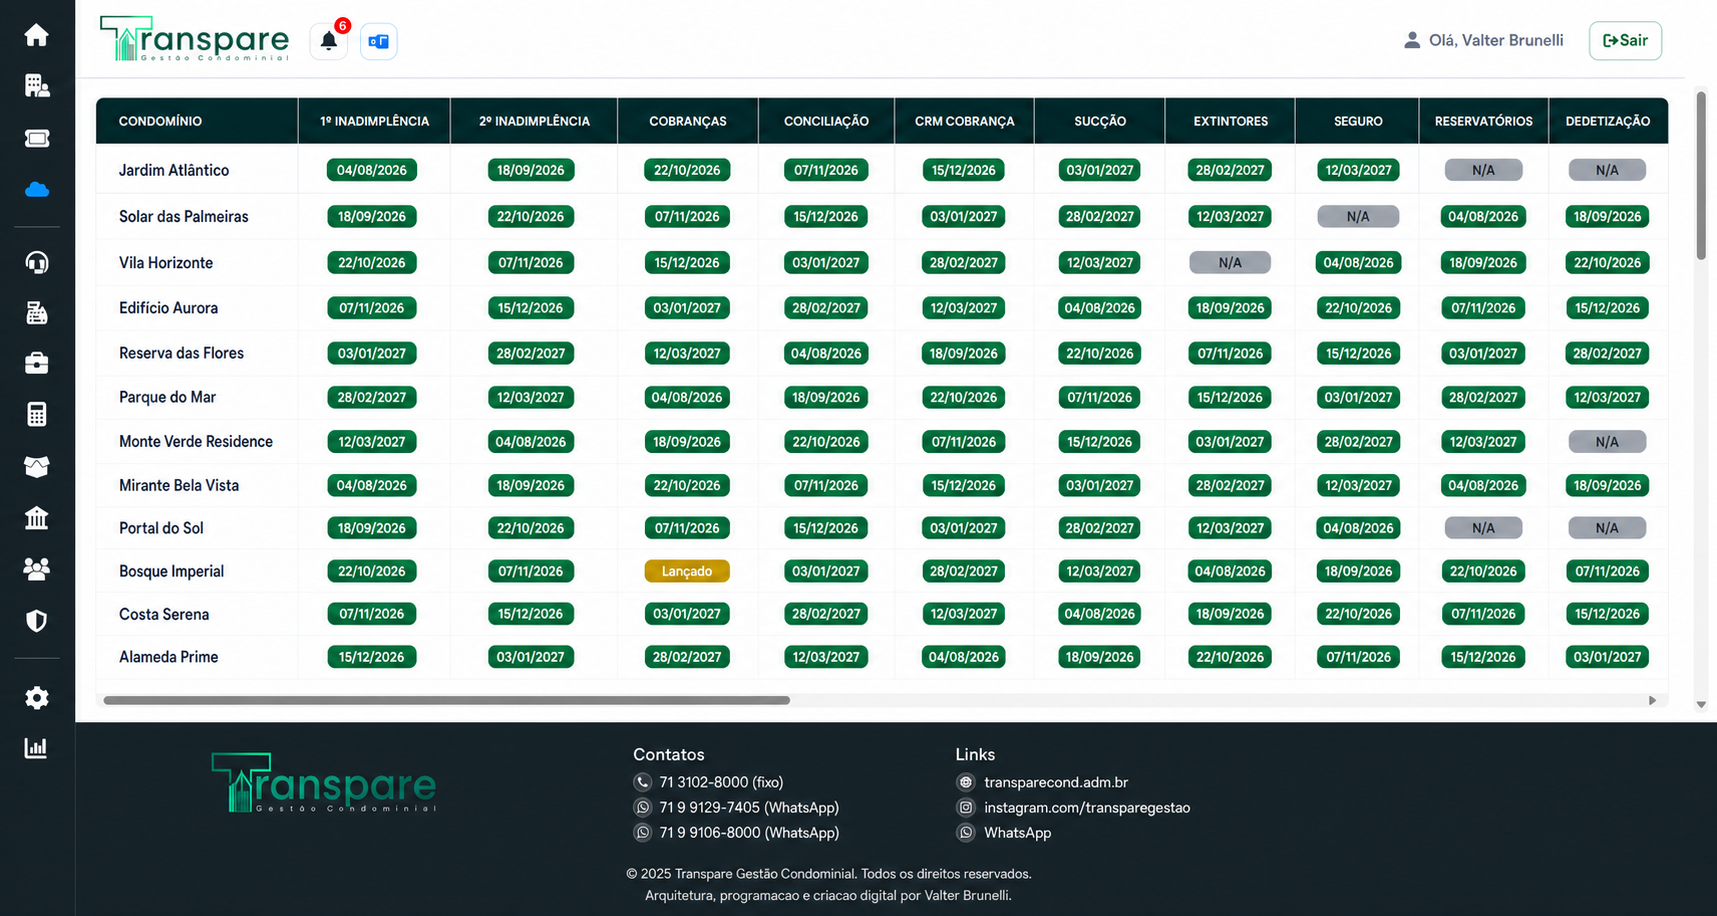Click the user avatar icon beside greeting

(1412, 40)
